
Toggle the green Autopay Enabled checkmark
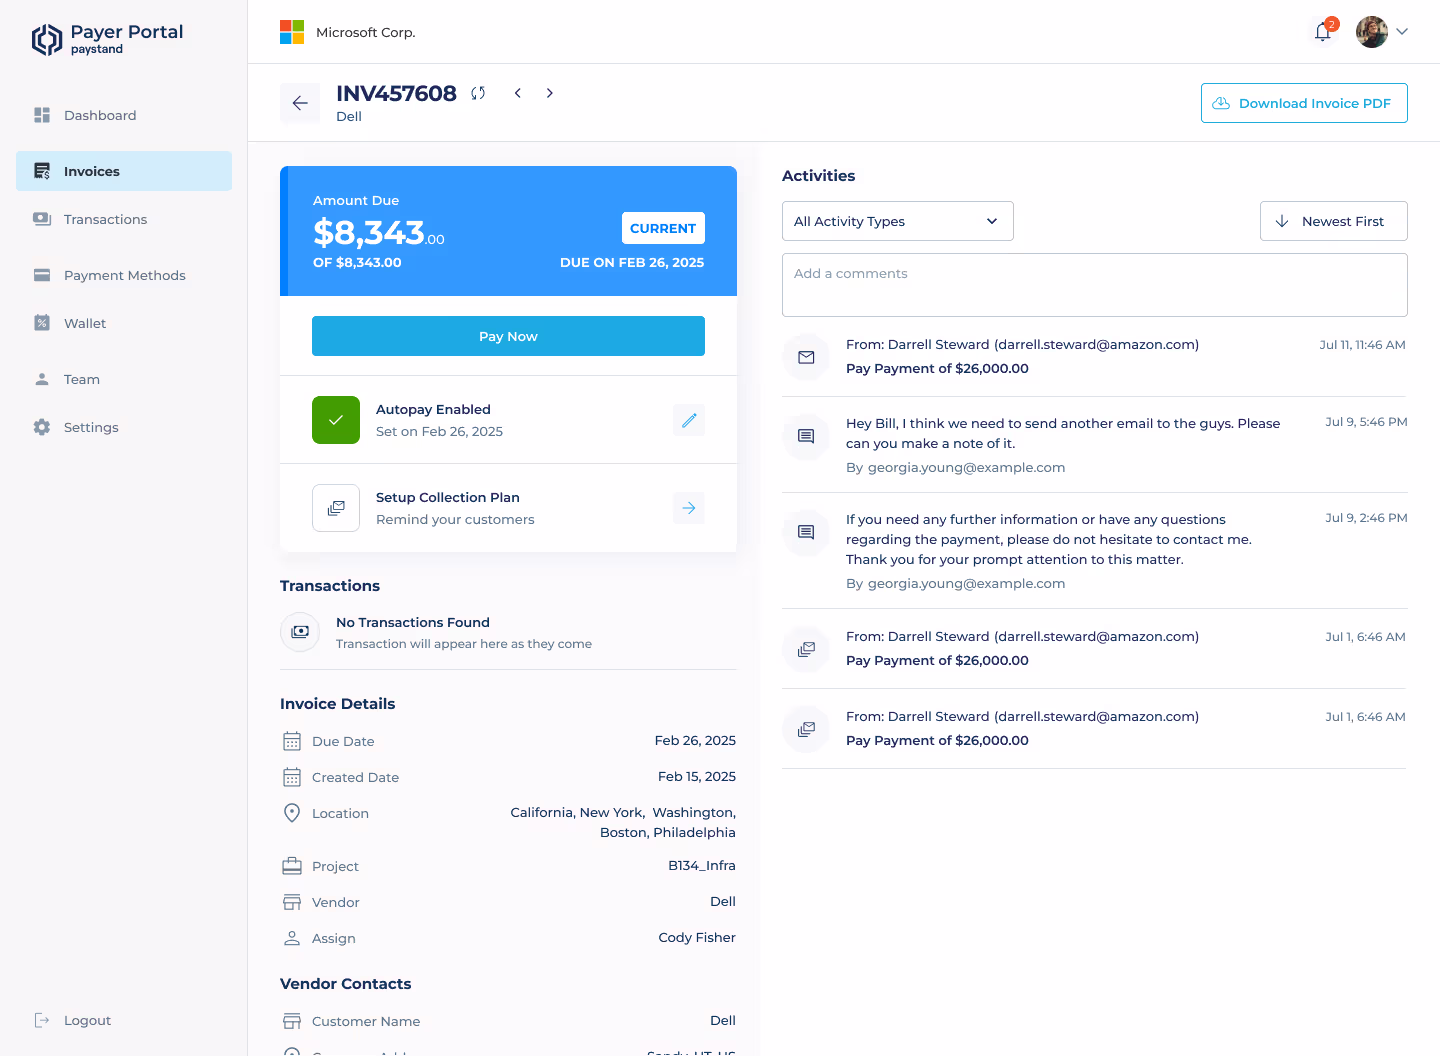pyautogui.click(x=336, y=420)
